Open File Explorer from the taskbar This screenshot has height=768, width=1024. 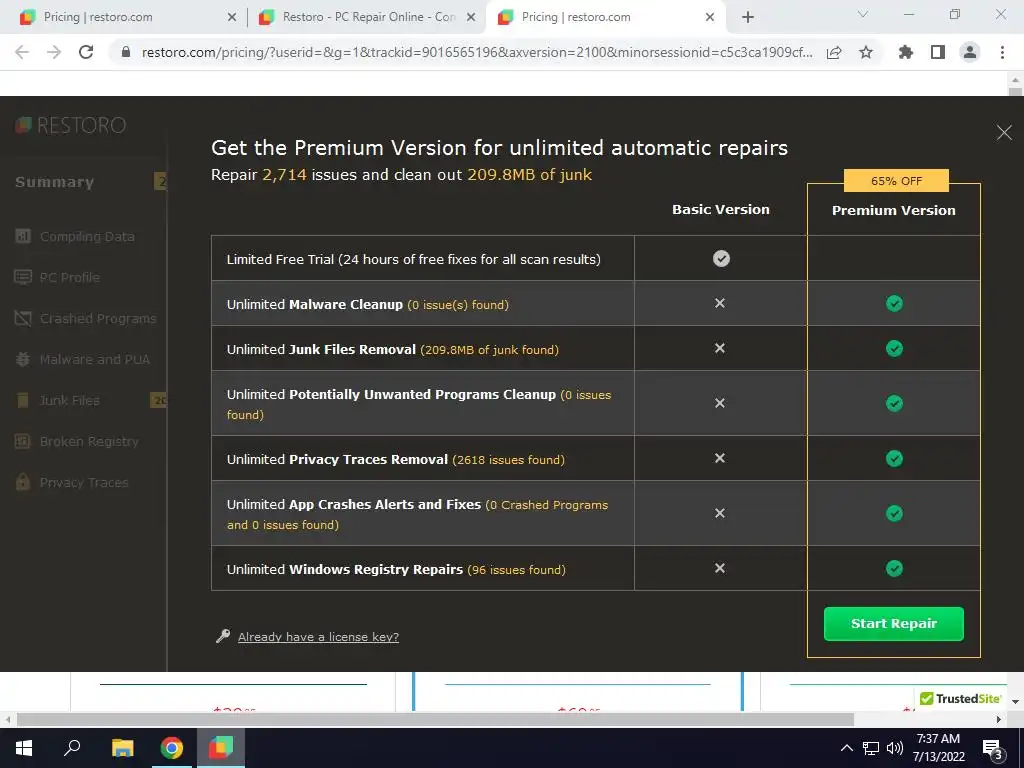[122, 748]
